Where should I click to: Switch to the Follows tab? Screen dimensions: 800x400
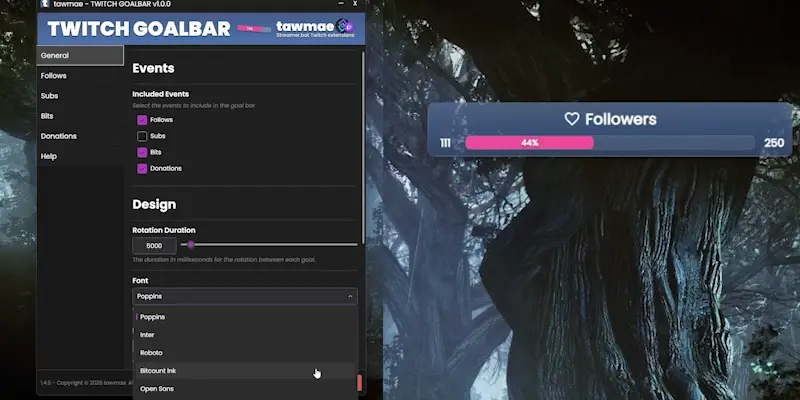pos(80,76)
